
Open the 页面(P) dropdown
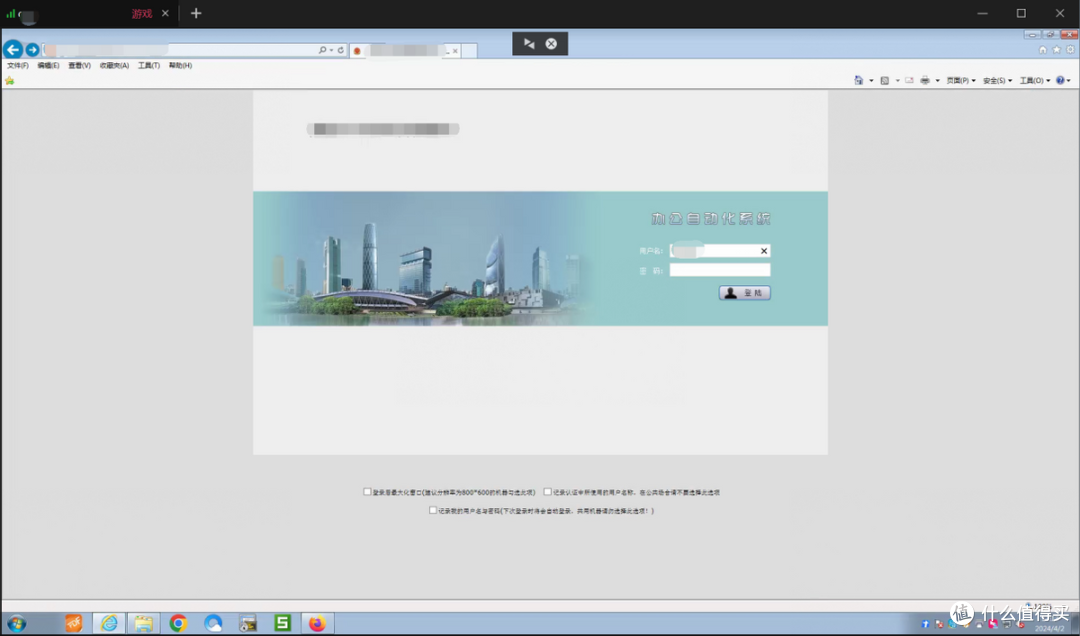(x=961, y=81)
